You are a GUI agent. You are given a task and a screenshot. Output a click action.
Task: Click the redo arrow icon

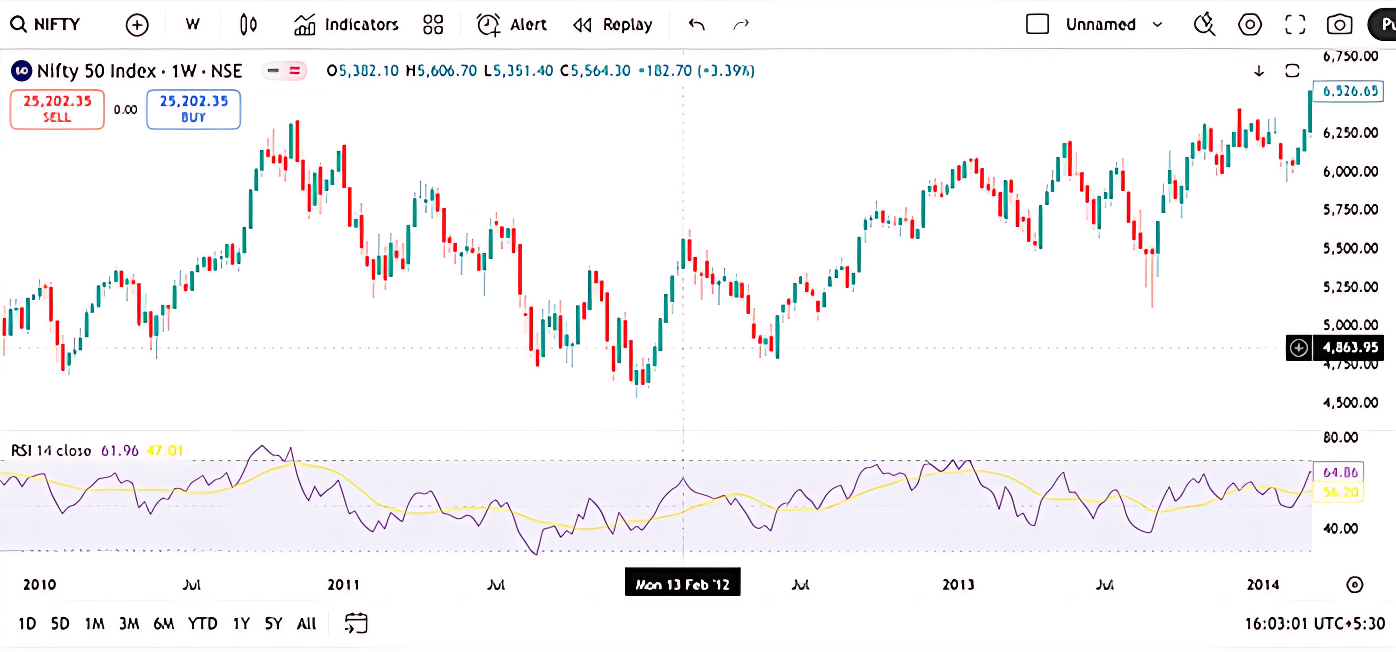click(741, 24)
